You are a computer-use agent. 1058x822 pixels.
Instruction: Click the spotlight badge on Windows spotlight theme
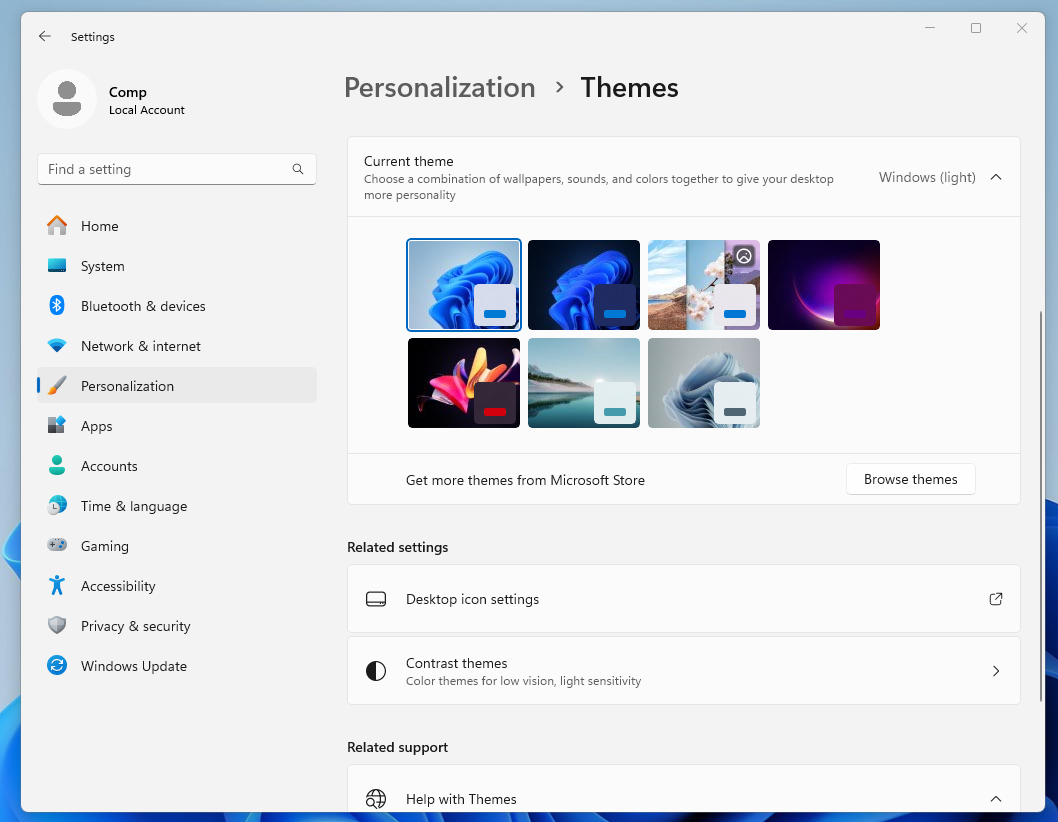[x=744, y=256]
